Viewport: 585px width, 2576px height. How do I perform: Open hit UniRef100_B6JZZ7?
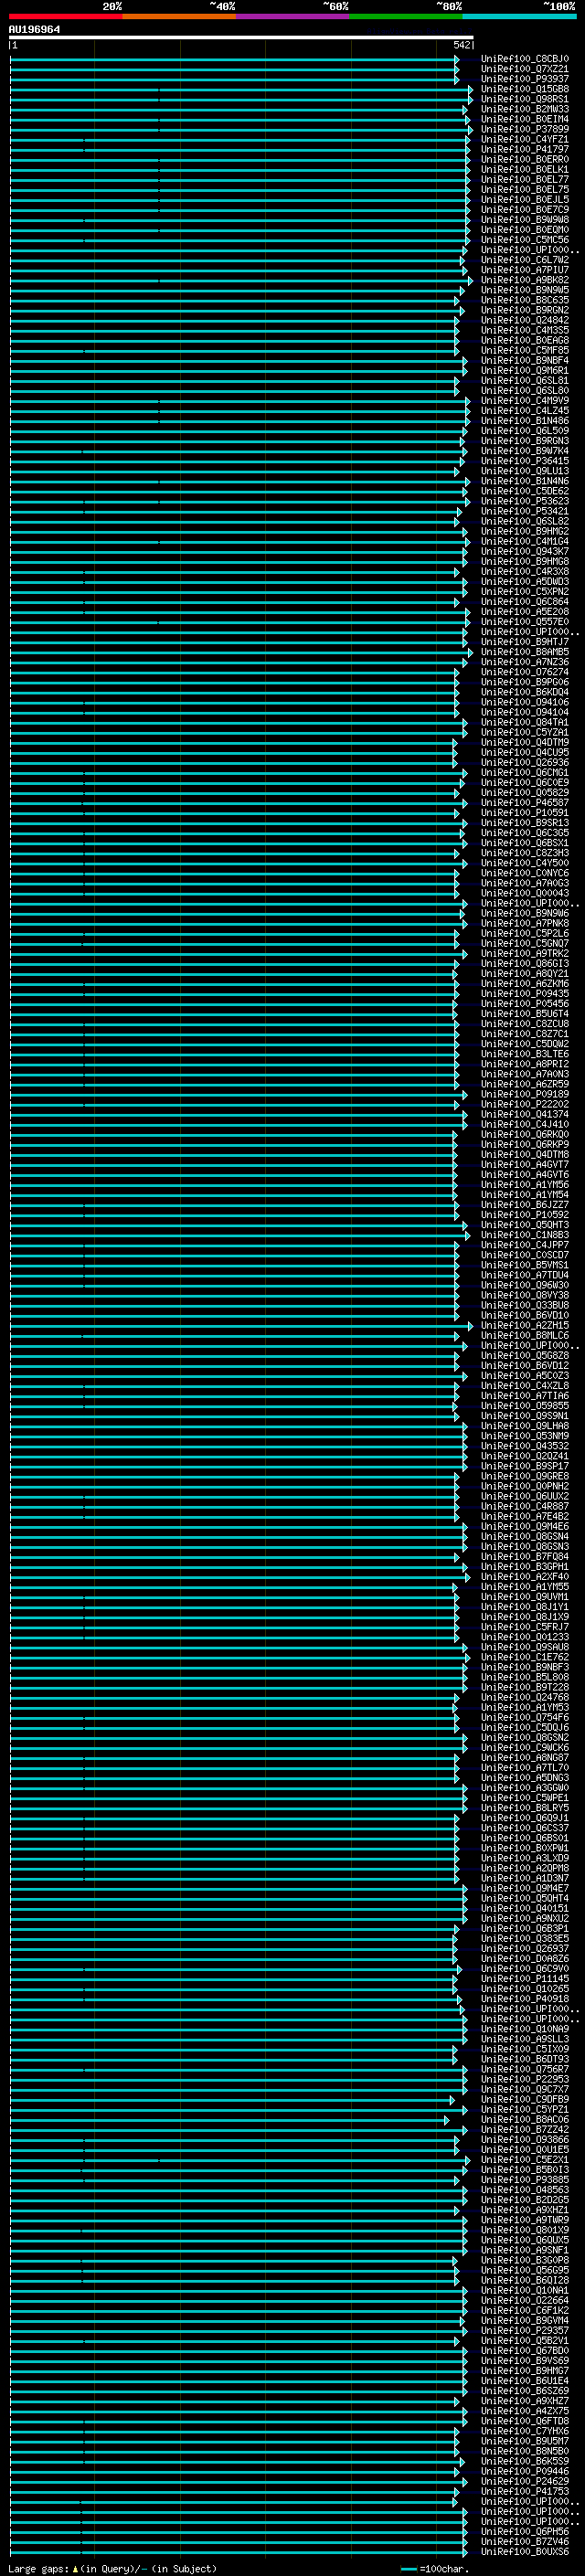coord(525,1204)
